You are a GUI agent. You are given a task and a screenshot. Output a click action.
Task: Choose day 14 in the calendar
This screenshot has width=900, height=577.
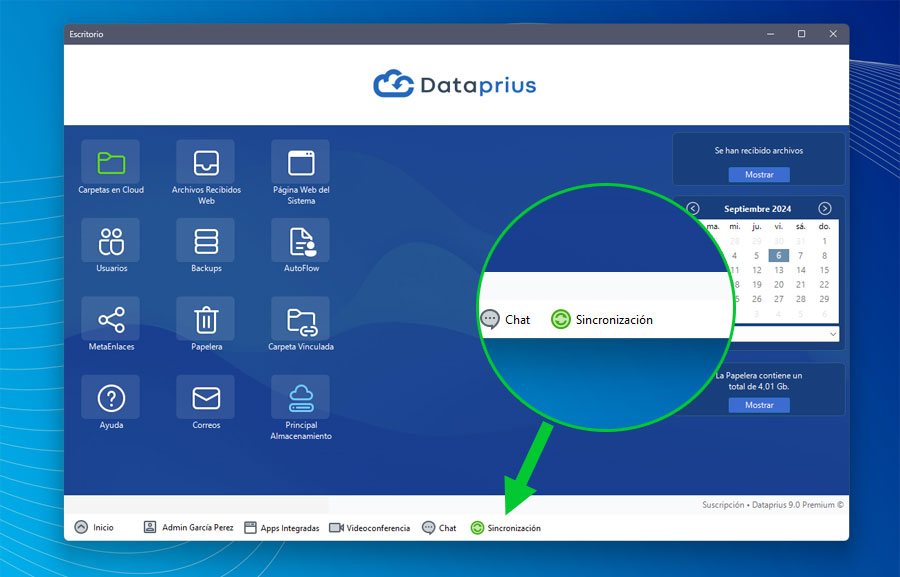[x=801, y=270]
